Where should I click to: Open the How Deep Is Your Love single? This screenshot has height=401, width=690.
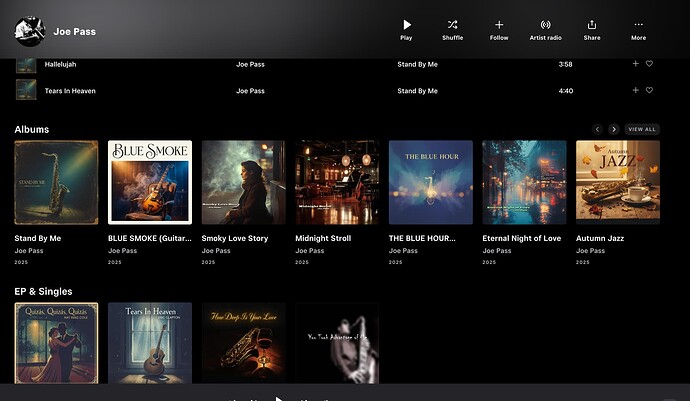click(244, 342)
